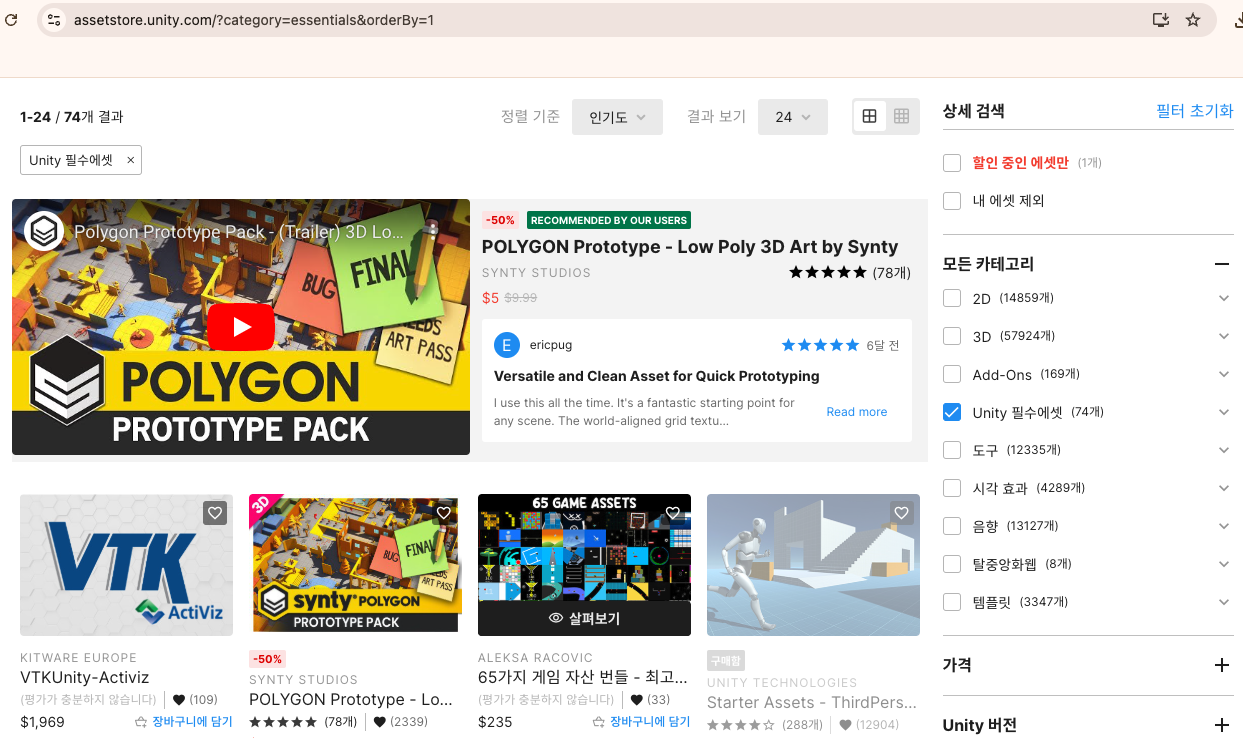Click the eye icon on 살펴보기 overlay
The width and height of the screenshot is (1243, 738).
pos(556,619)
